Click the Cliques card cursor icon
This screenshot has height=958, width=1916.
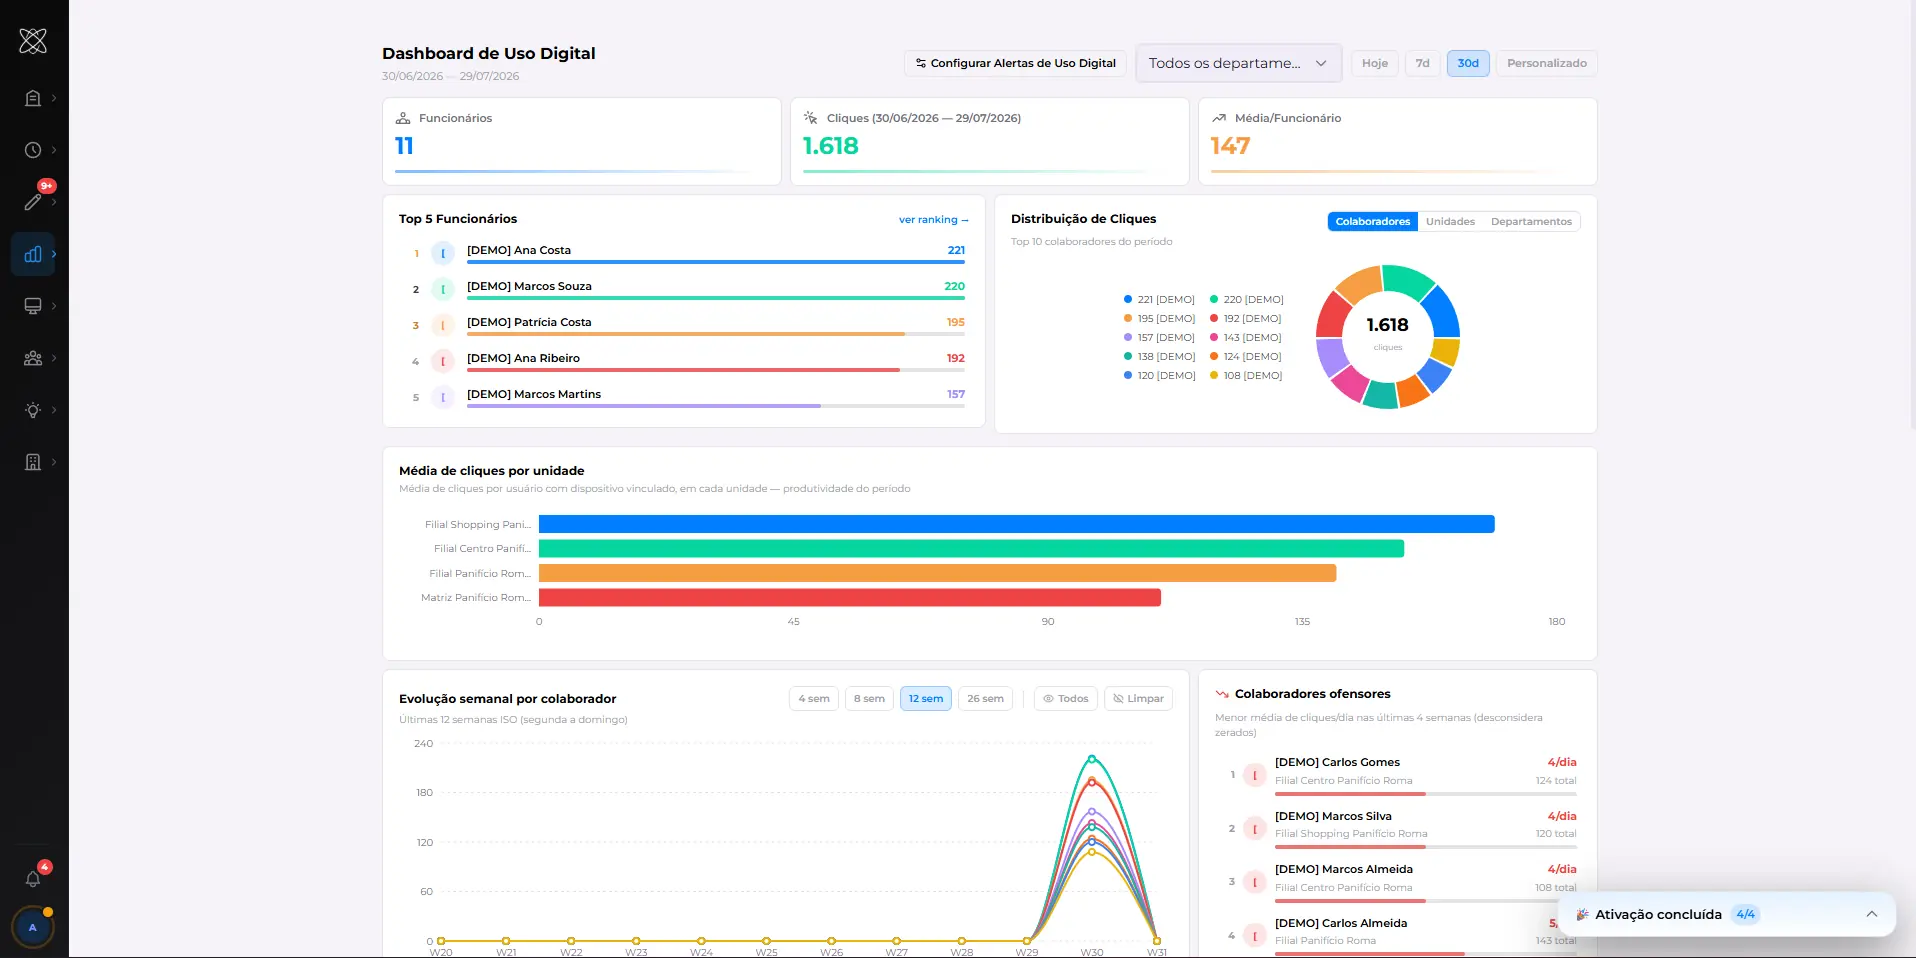pos(811,118)
